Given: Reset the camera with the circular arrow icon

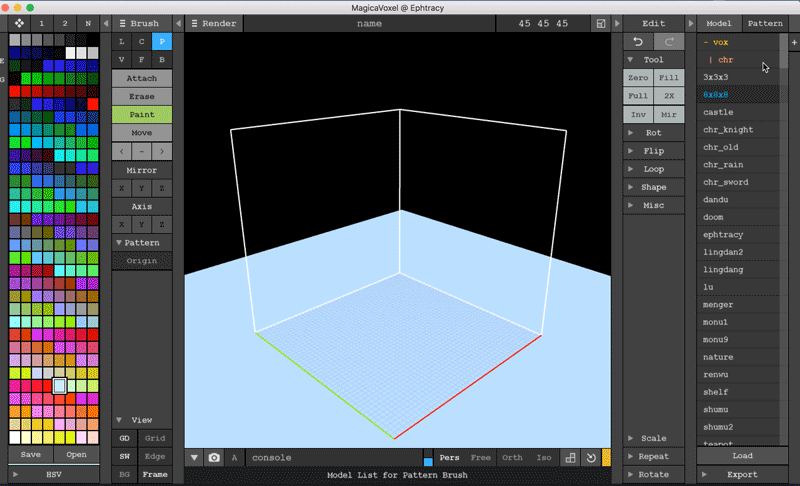Looking at the screenshot, I should pyautogui.click(x=591, y=457).
